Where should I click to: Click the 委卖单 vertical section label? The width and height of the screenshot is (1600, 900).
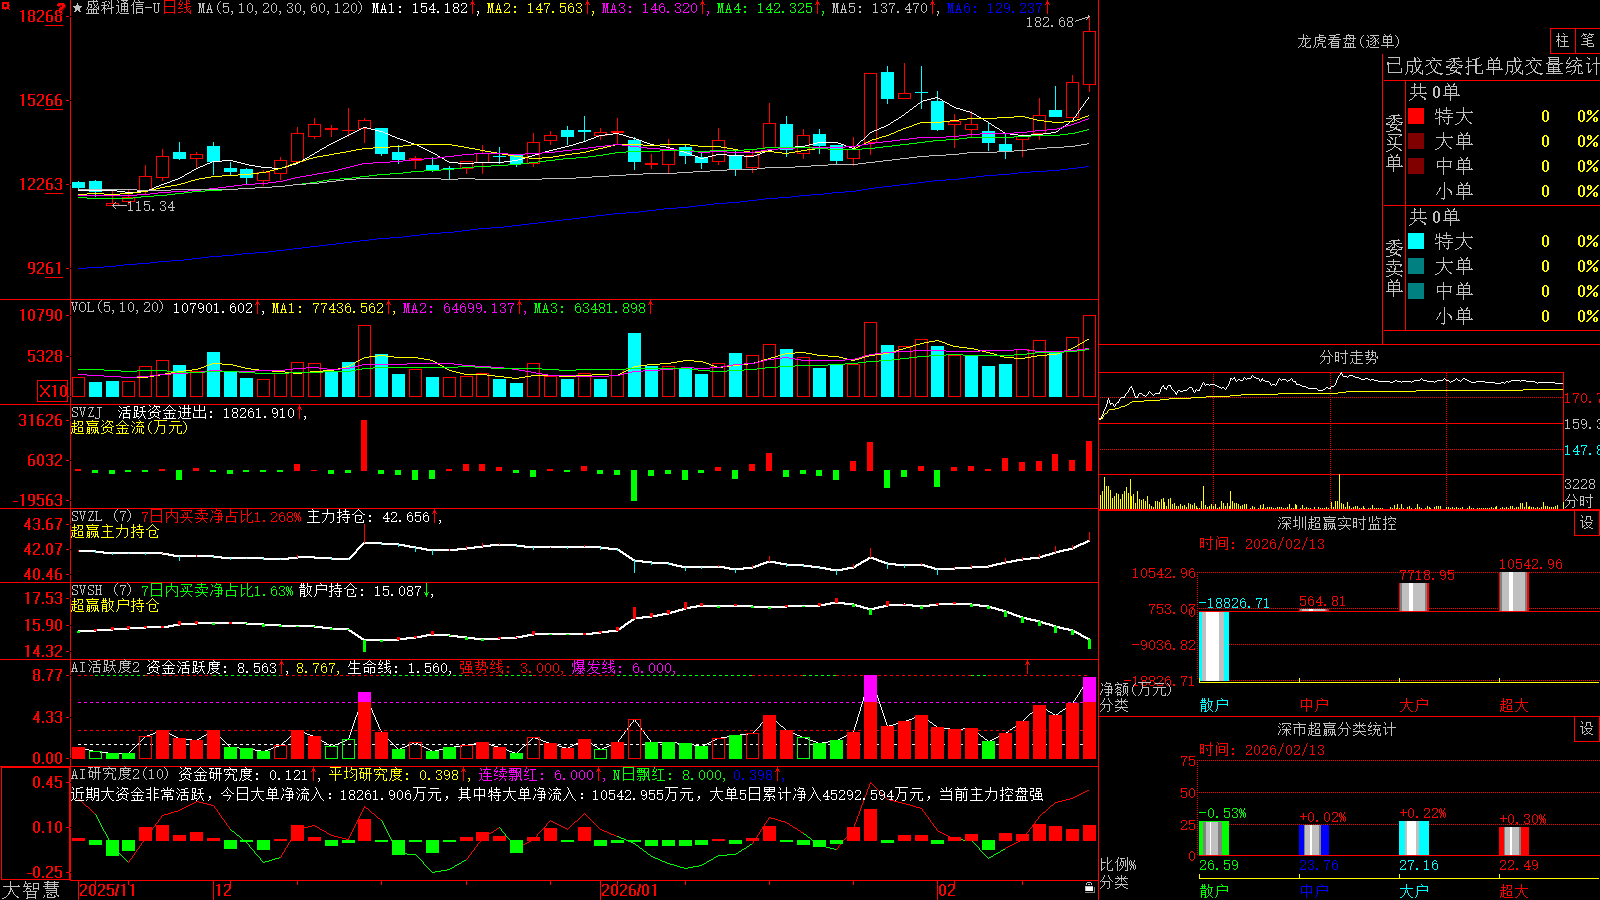coord(1394,267)
